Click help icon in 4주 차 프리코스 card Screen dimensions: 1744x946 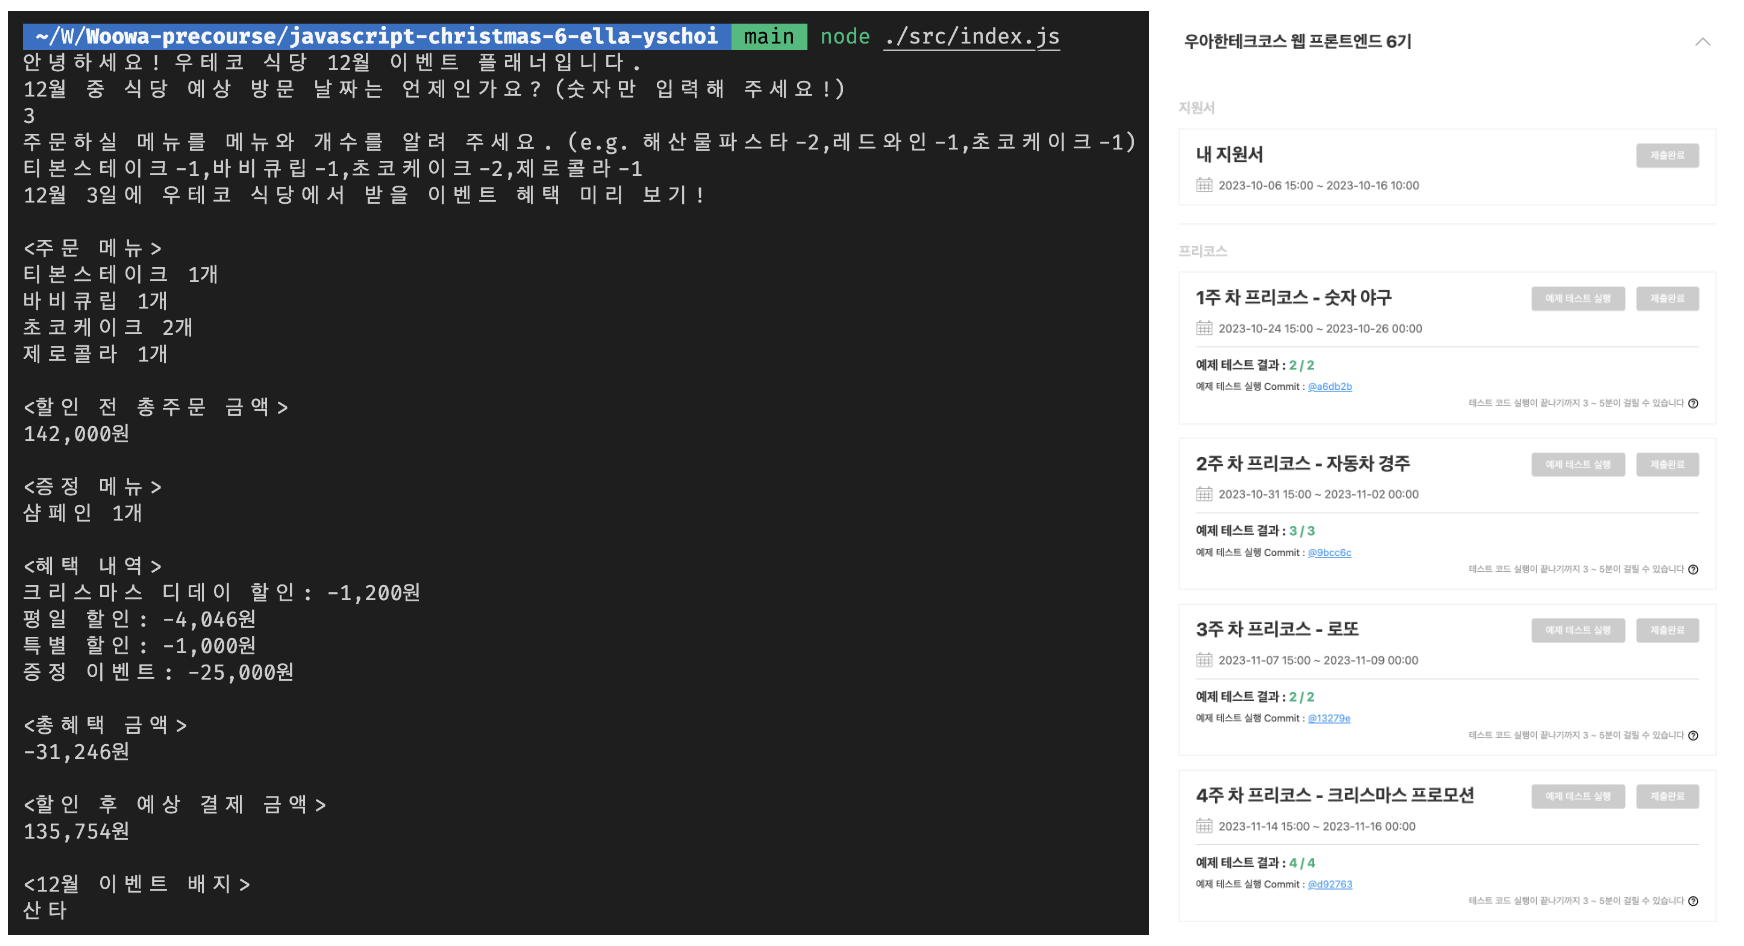click(x=1693, y=902)
